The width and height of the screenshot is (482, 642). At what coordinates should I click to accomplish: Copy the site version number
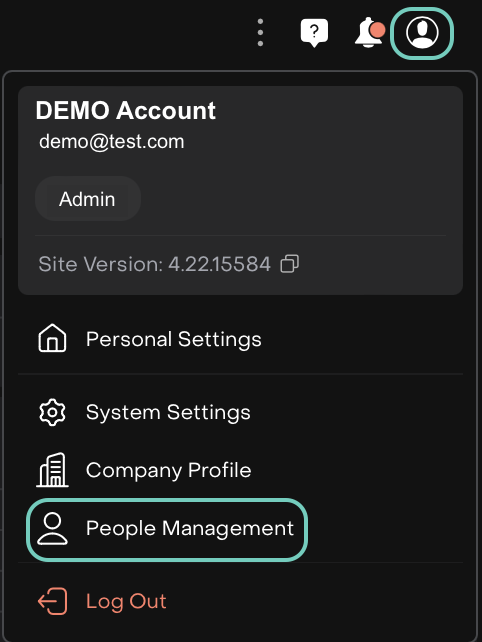pyautogui.click(x=290, y=264)
